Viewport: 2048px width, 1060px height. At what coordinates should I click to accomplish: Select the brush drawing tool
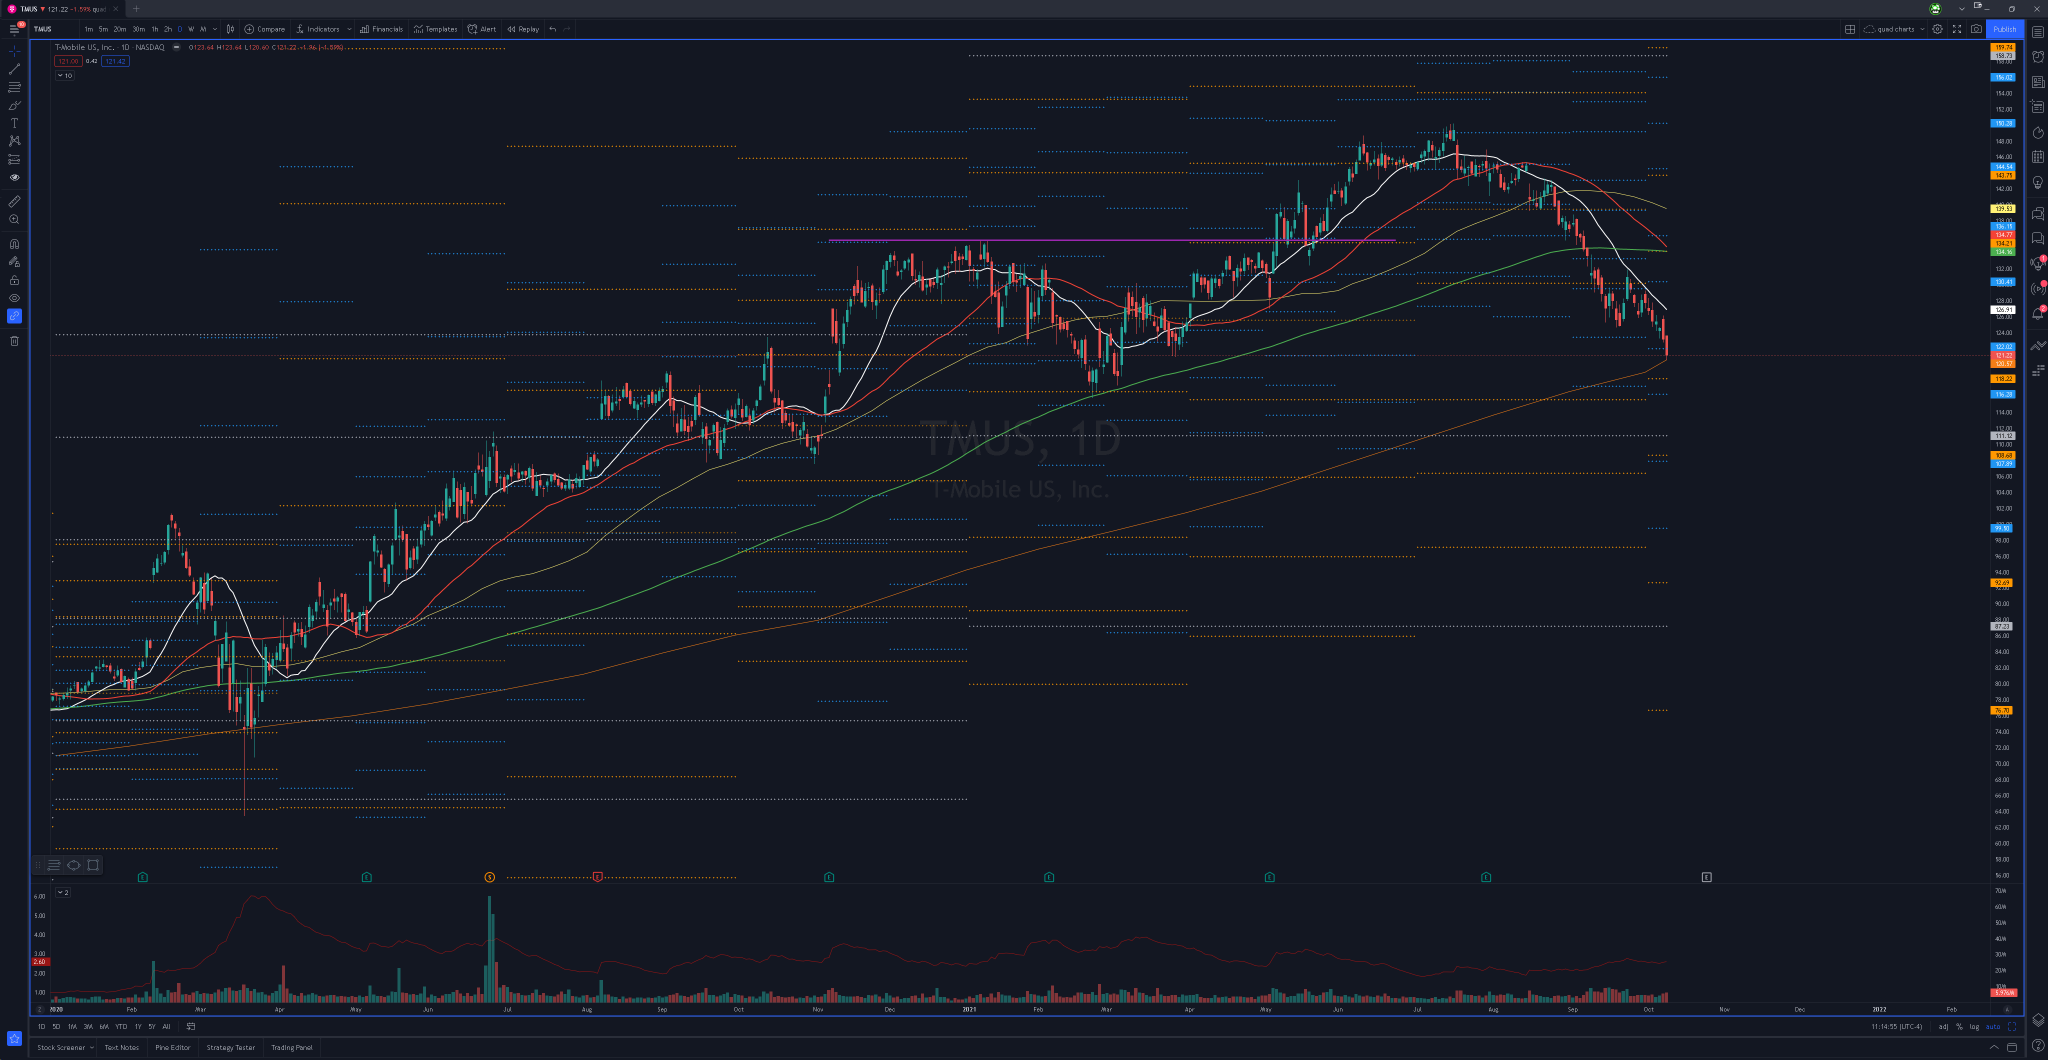pos(14,105)
